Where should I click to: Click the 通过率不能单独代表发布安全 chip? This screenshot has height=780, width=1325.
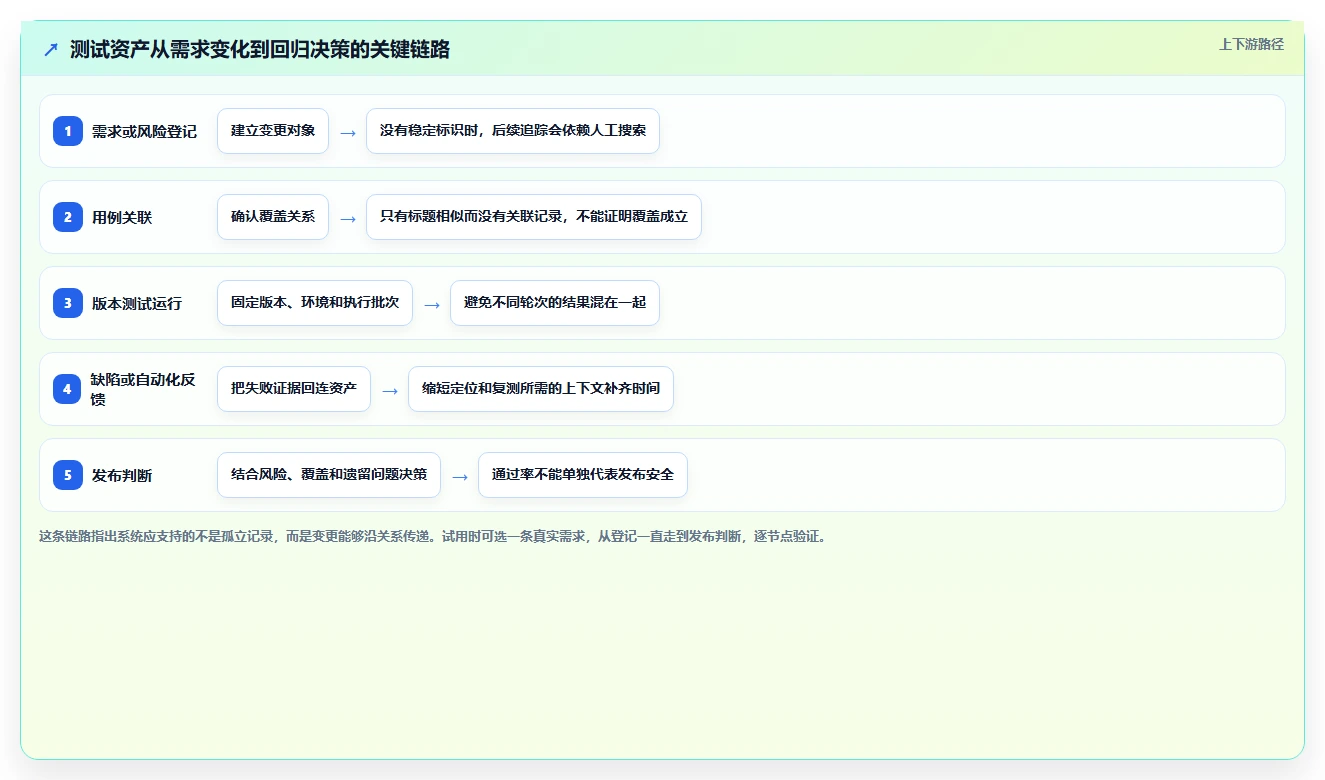[583, 475]
